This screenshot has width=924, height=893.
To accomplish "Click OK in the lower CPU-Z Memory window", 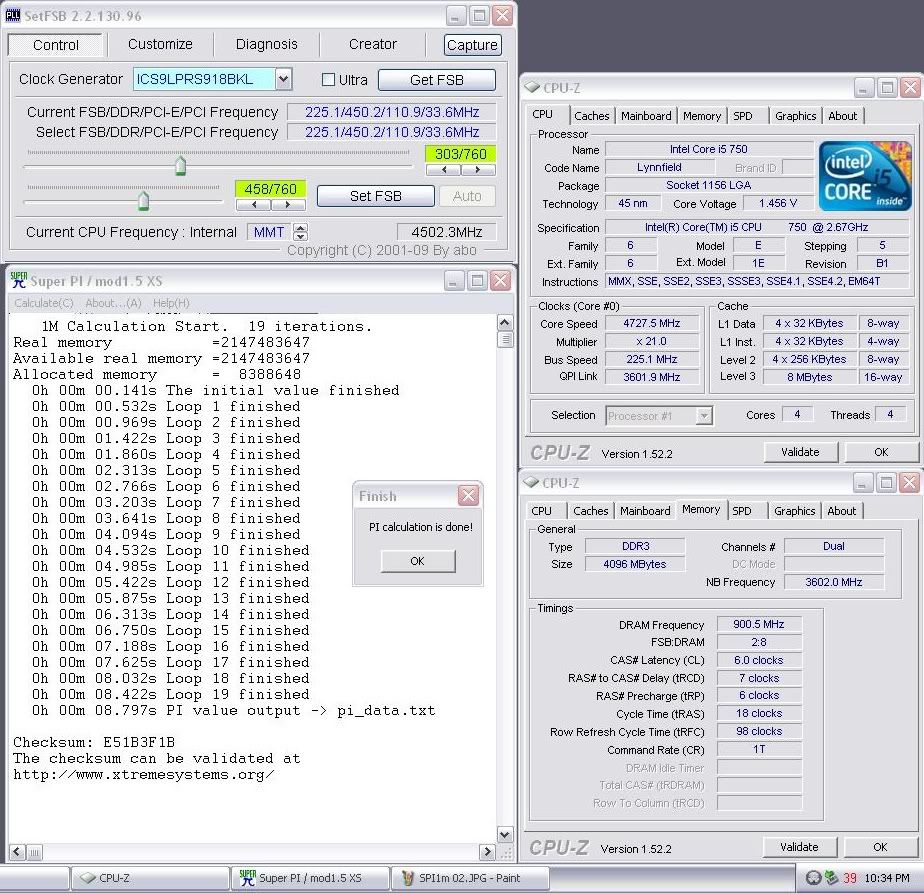I will coord(880,847).
